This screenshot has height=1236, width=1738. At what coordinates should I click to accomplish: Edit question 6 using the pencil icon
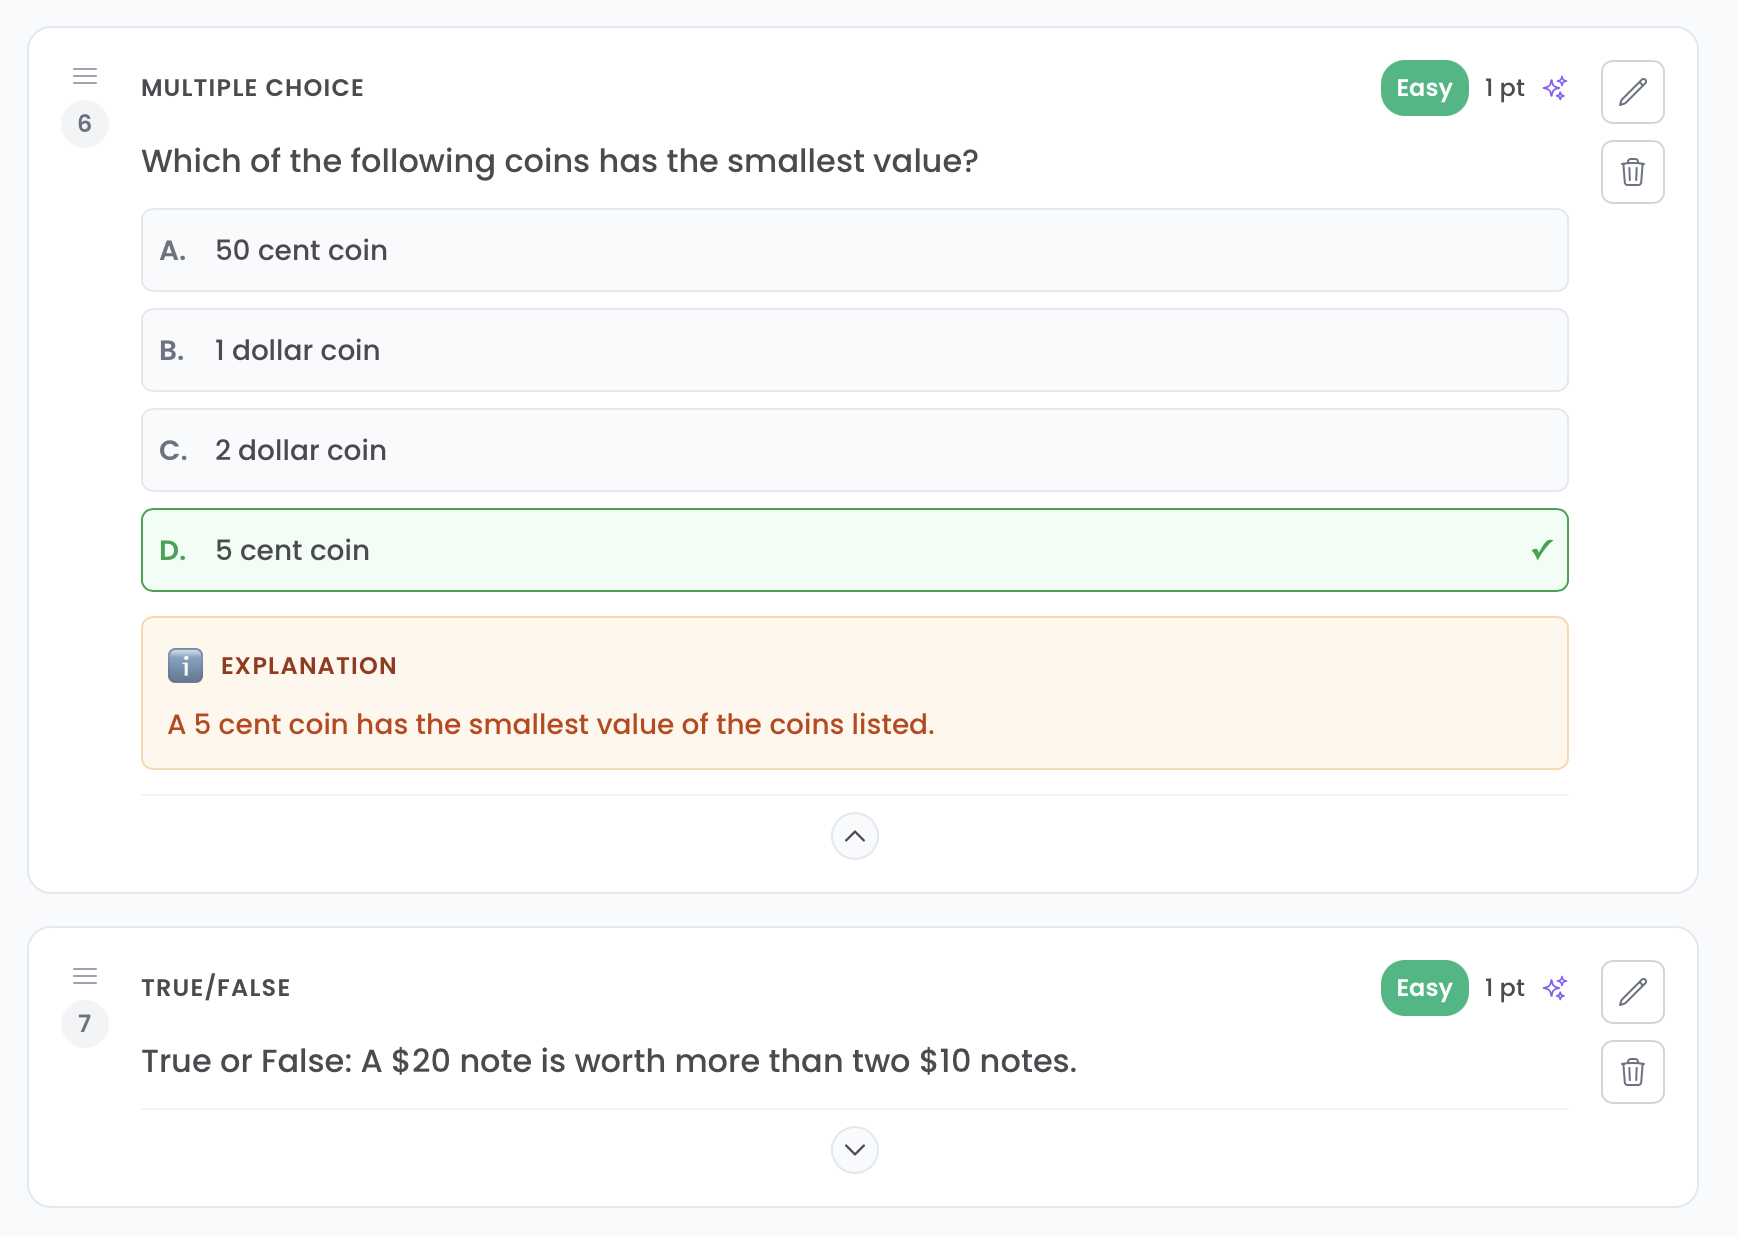click(x=1632, y=92)
